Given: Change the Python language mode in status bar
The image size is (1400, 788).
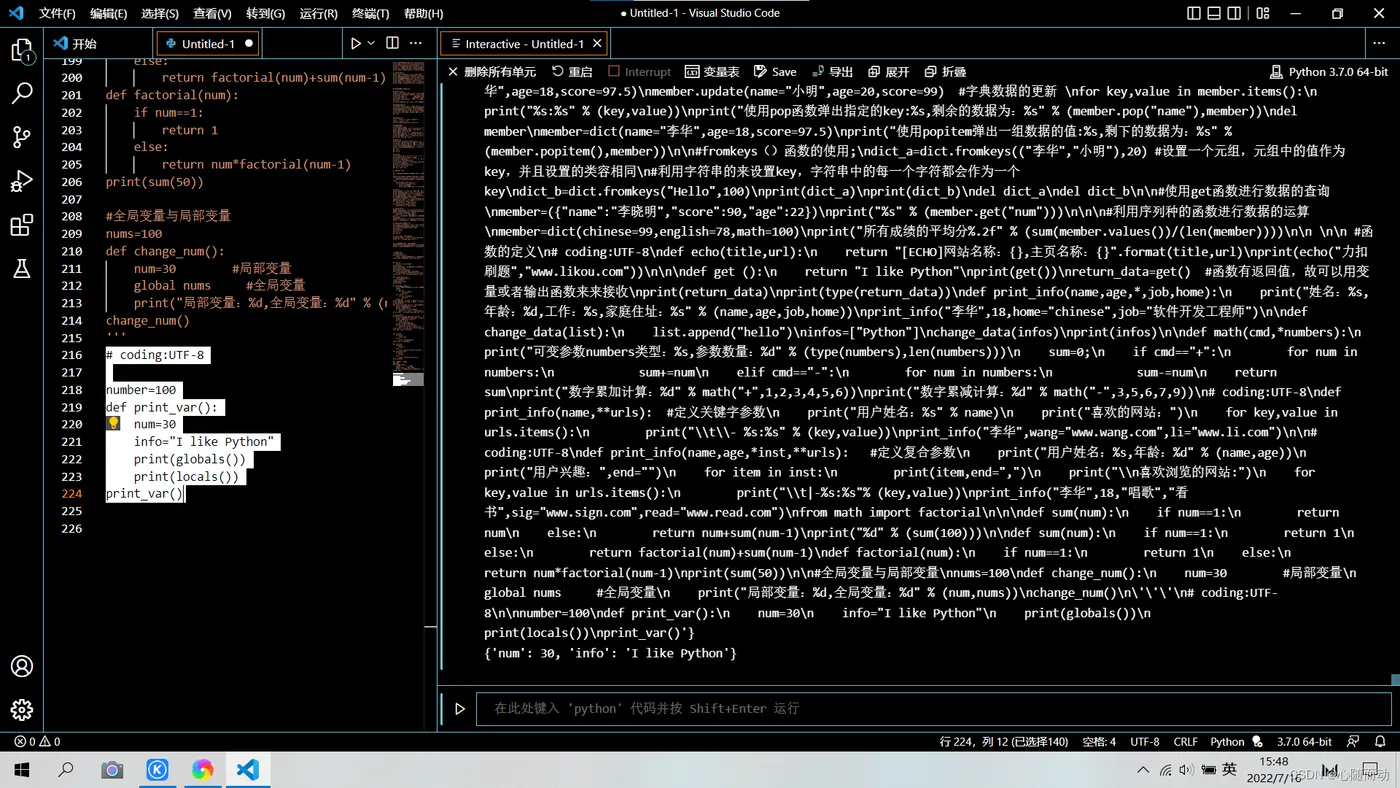Looking at the screenshot, I should point(1227,742).
